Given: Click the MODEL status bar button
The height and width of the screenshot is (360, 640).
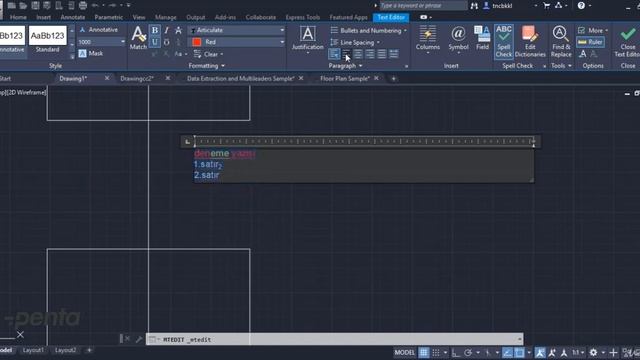Looking at the screenshot, I should (404, 353).
